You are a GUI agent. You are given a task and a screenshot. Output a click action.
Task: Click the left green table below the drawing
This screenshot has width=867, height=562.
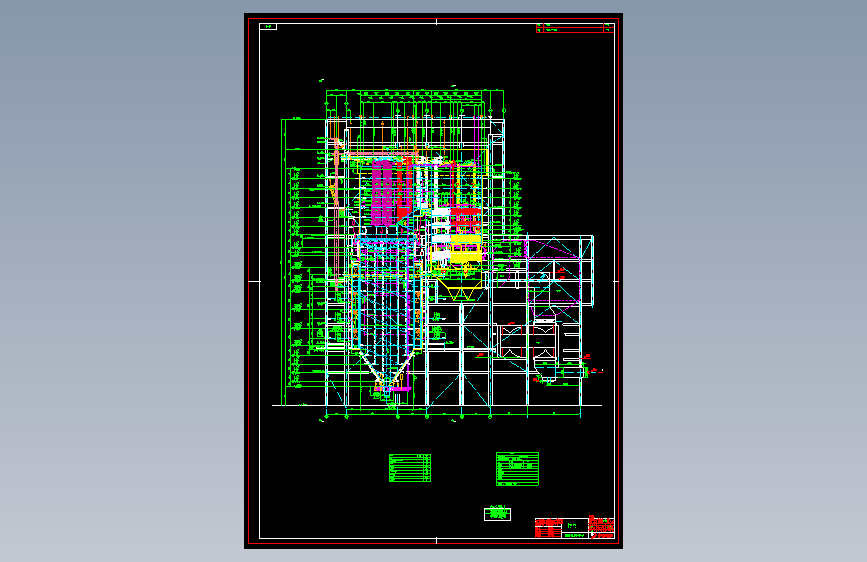coord(410,468)
